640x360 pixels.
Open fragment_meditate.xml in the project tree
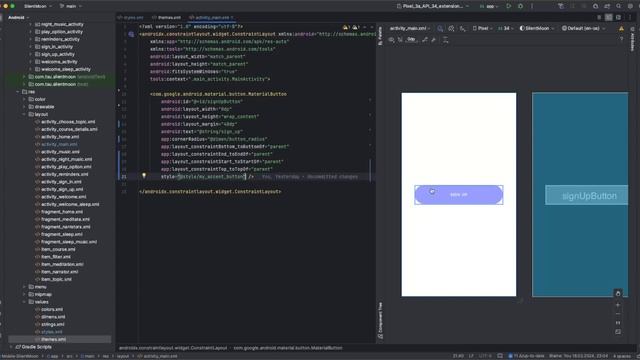tap(65, 219)
